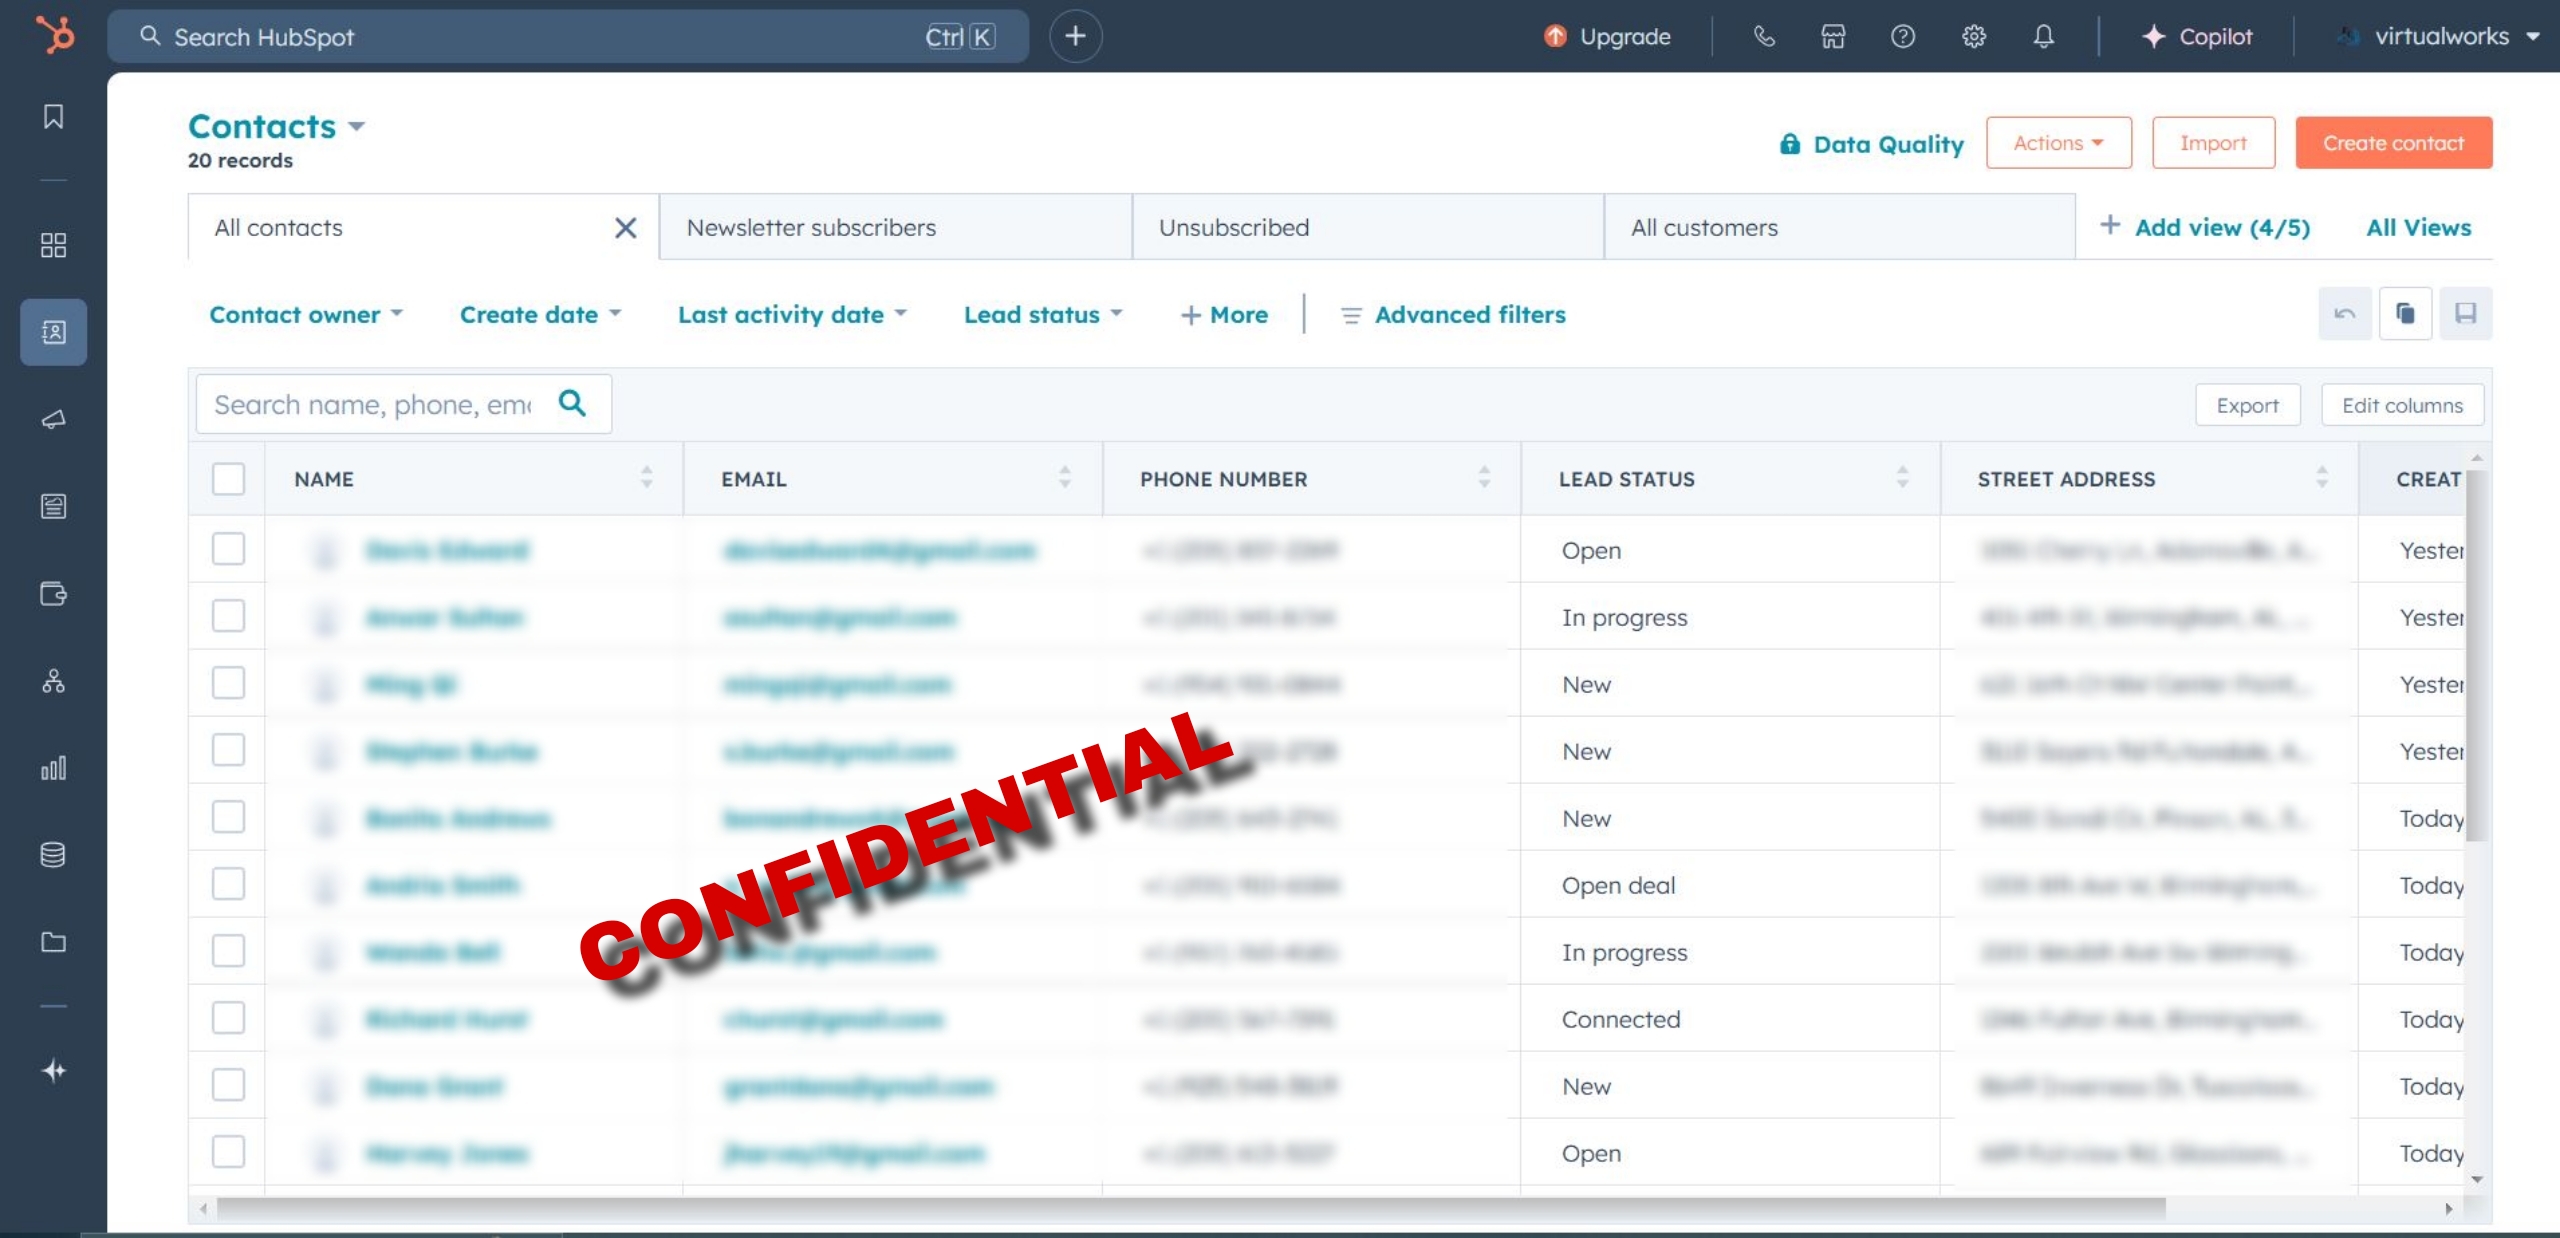Click the notifications bell icon

tap(2043, 37)
